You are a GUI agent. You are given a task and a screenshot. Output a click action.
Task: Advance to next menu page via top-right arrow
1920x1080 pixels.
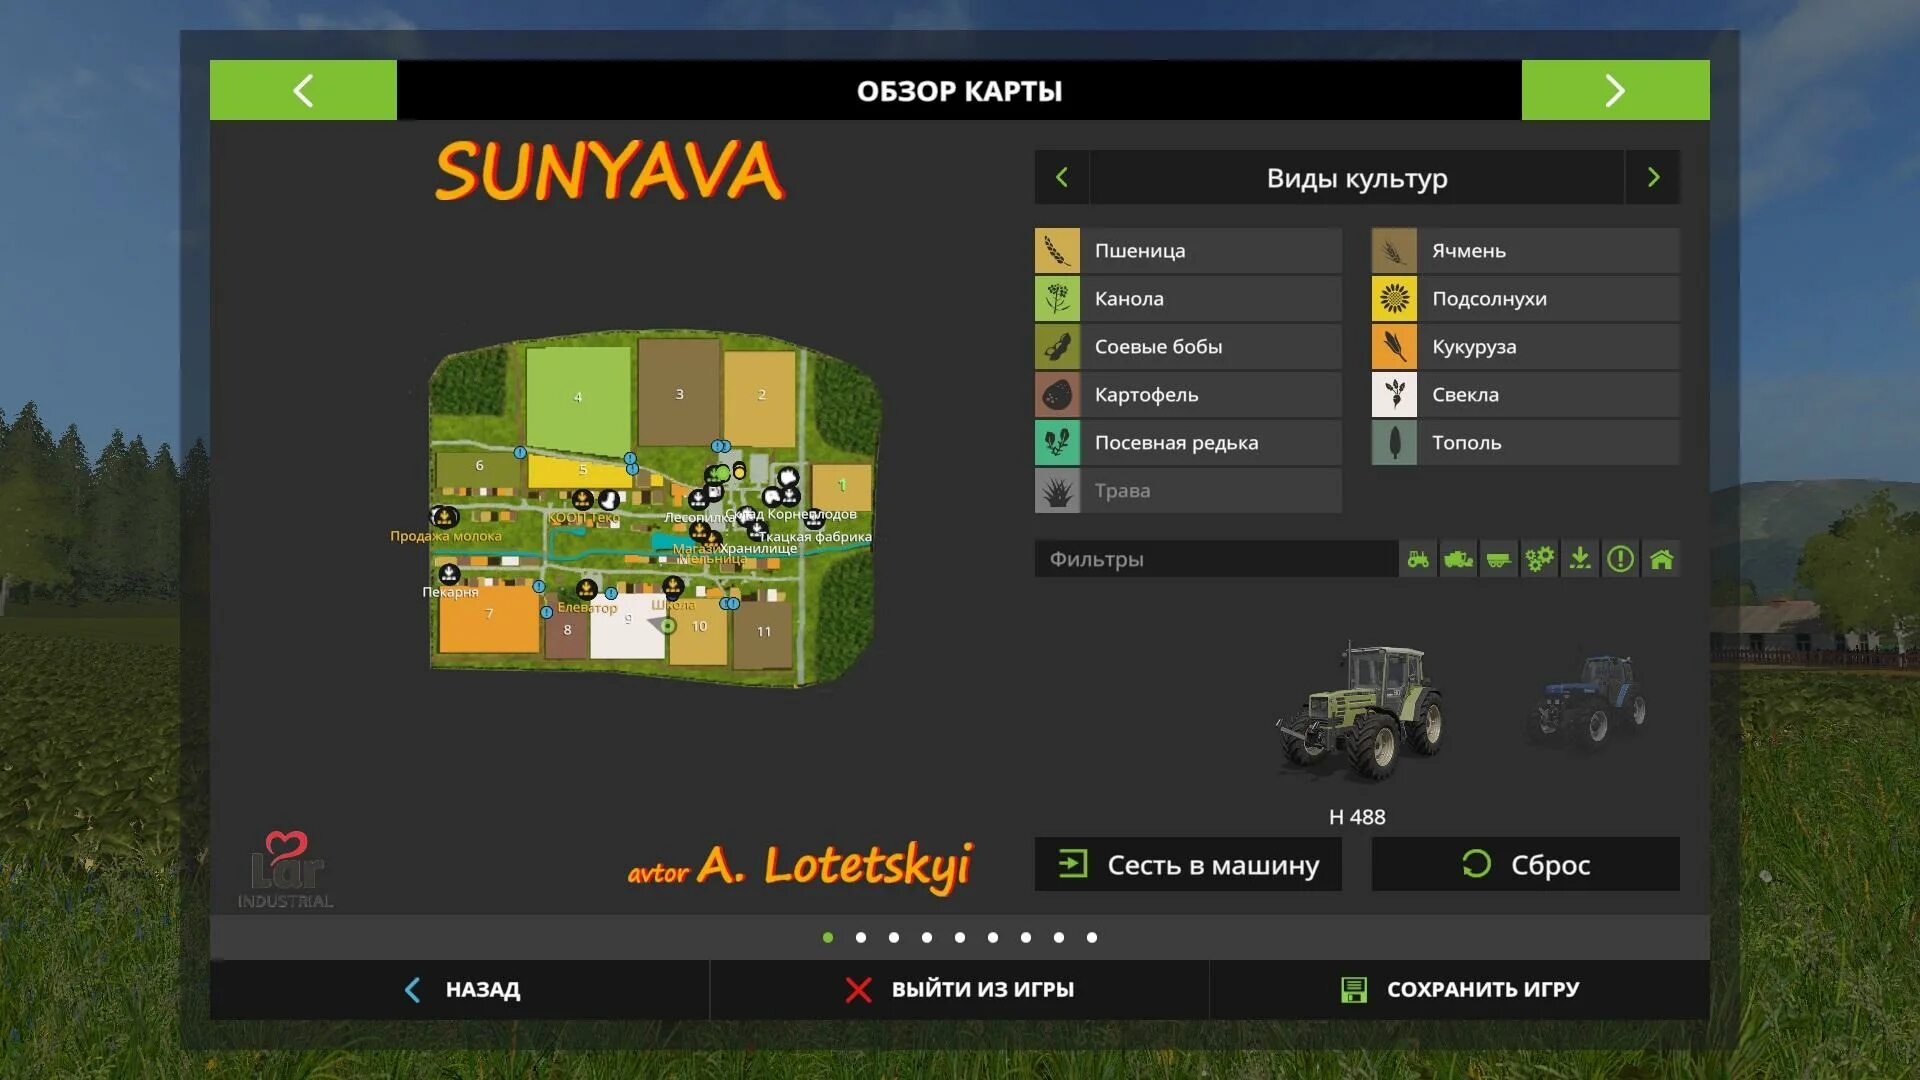click(x=1614, y=91)
